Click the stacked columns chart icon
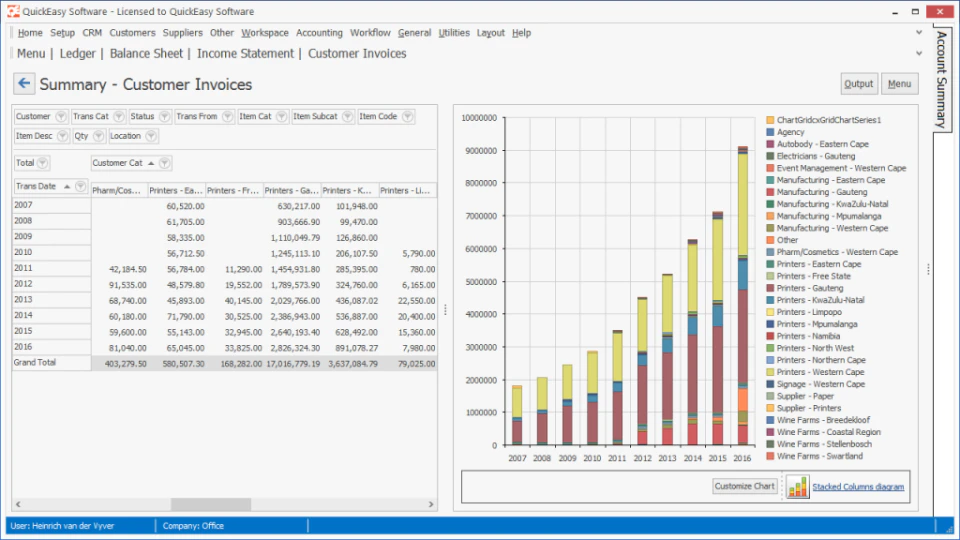The width and height of the screenshot is (960, 540). pos(797,487)
